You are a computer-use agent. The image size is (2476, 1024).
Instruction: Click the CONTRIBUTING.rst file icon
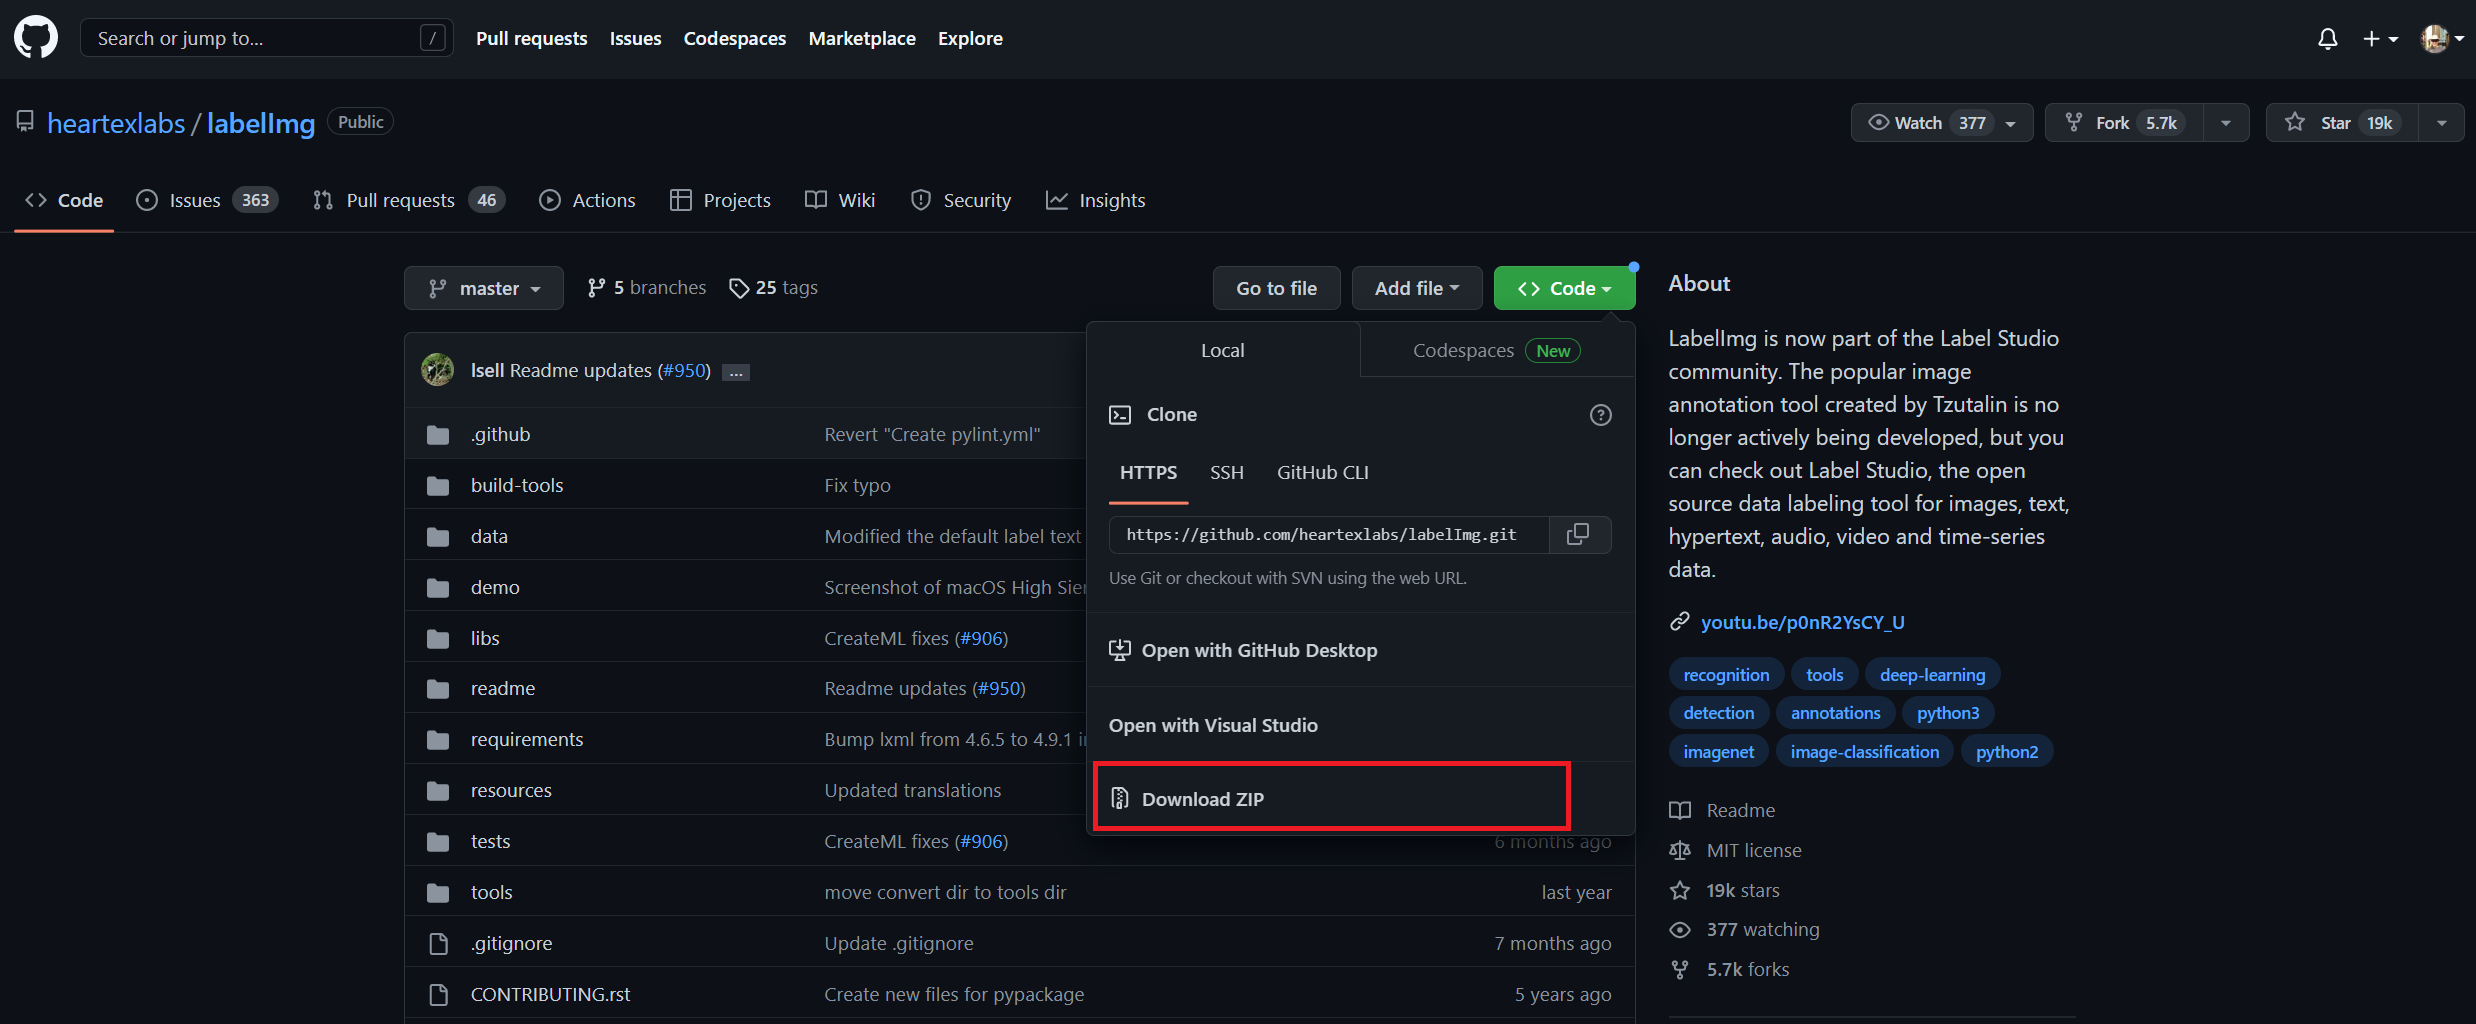438,995
